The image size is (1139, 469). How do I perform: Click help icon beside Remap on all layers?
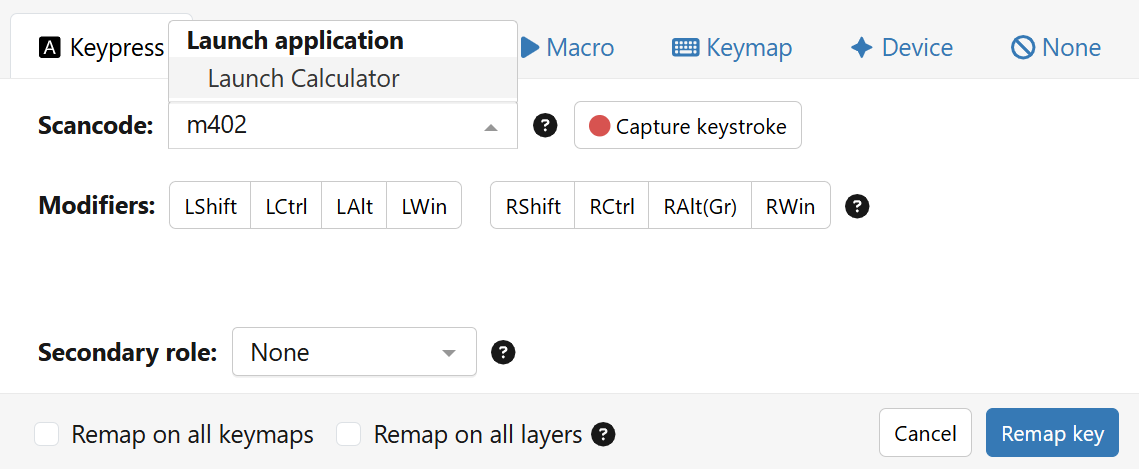[x=603, y=434]
